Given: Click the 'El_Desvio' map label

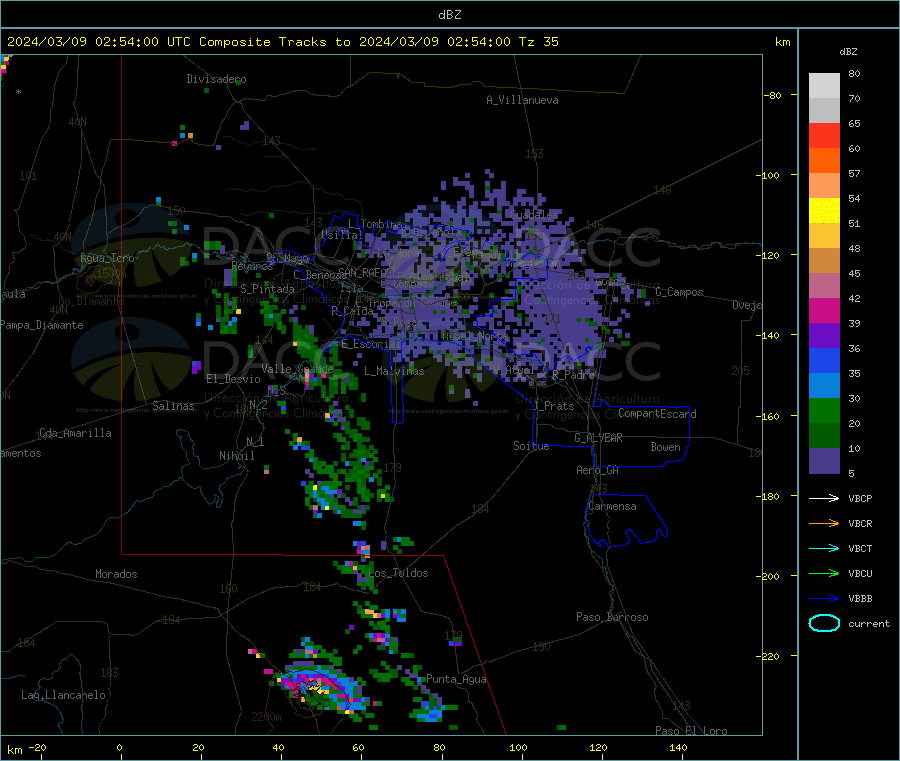Looking at the screenshot, I should (233, 379).
